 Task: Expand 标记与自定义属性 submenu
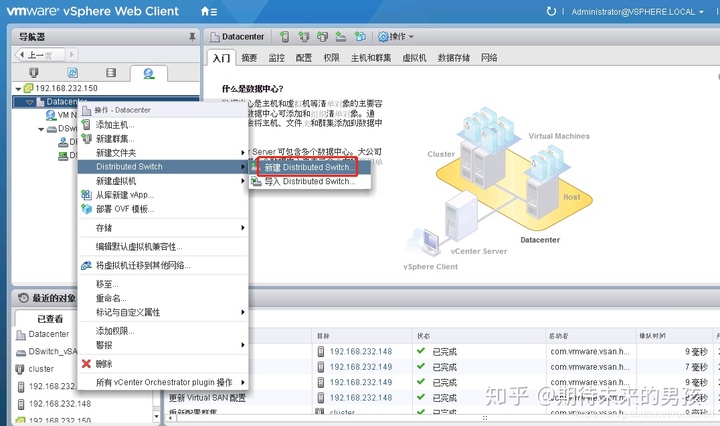pyautogui.click(x=163, y=313)
